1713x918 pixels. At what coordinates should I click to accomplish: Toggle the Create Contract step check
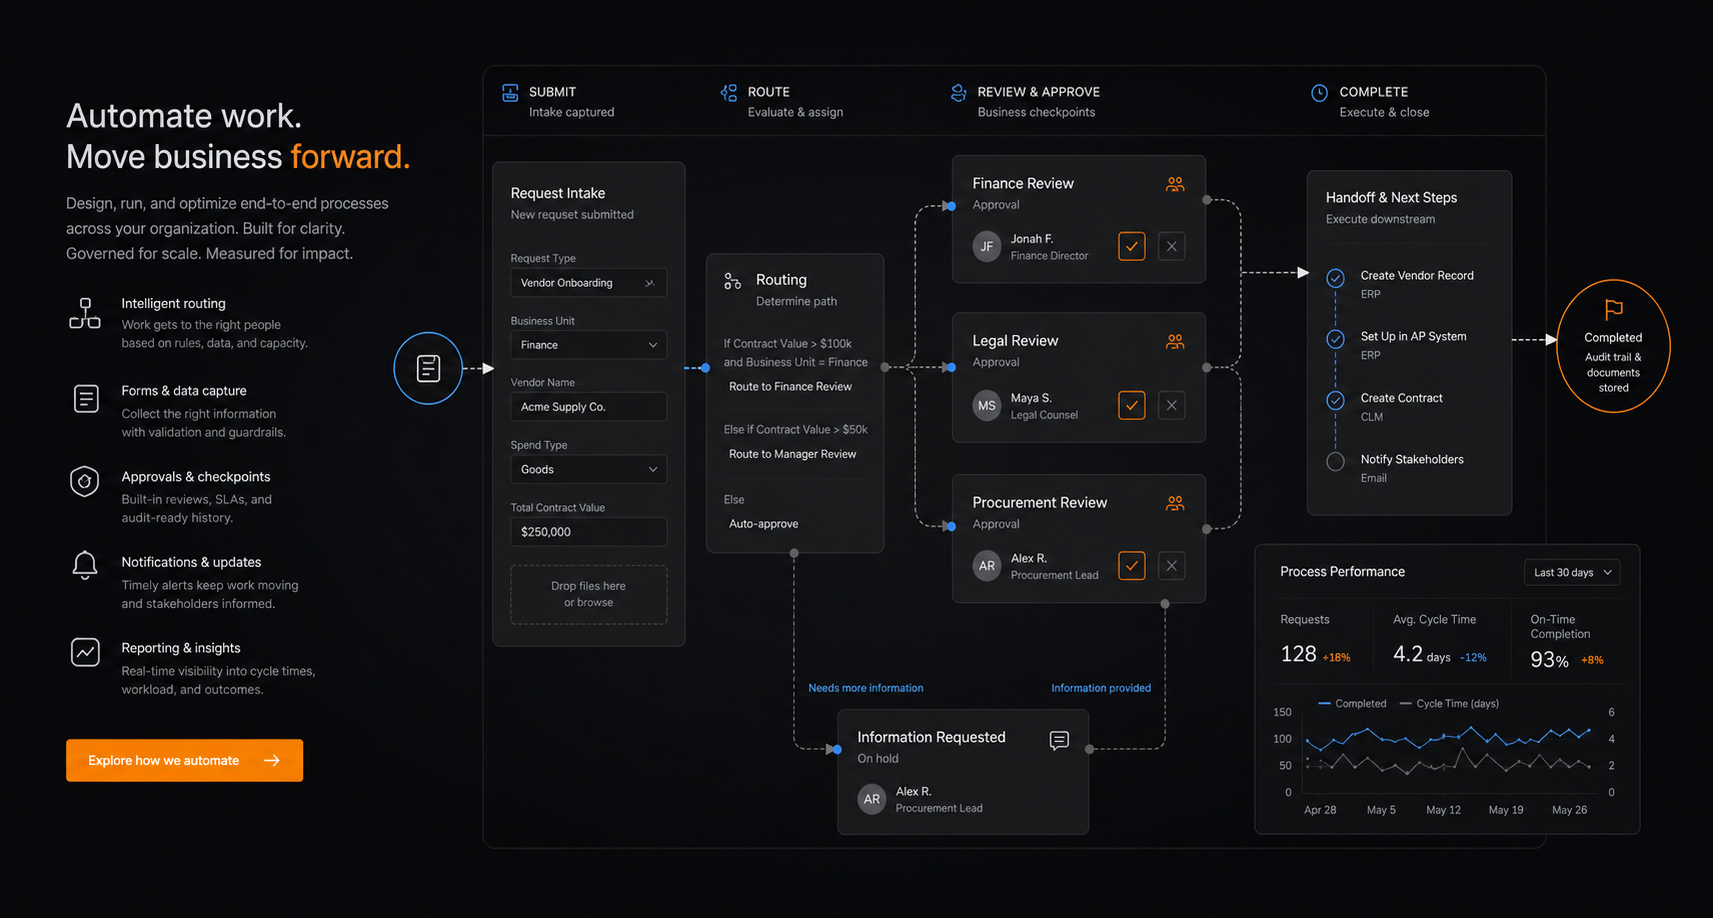pyautogui.click(x=1335, y=400)
